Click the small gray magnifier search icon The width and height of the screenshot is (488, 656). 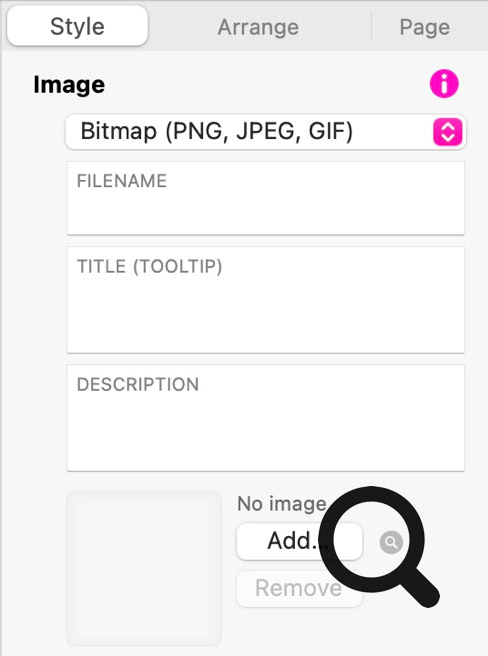391,542
